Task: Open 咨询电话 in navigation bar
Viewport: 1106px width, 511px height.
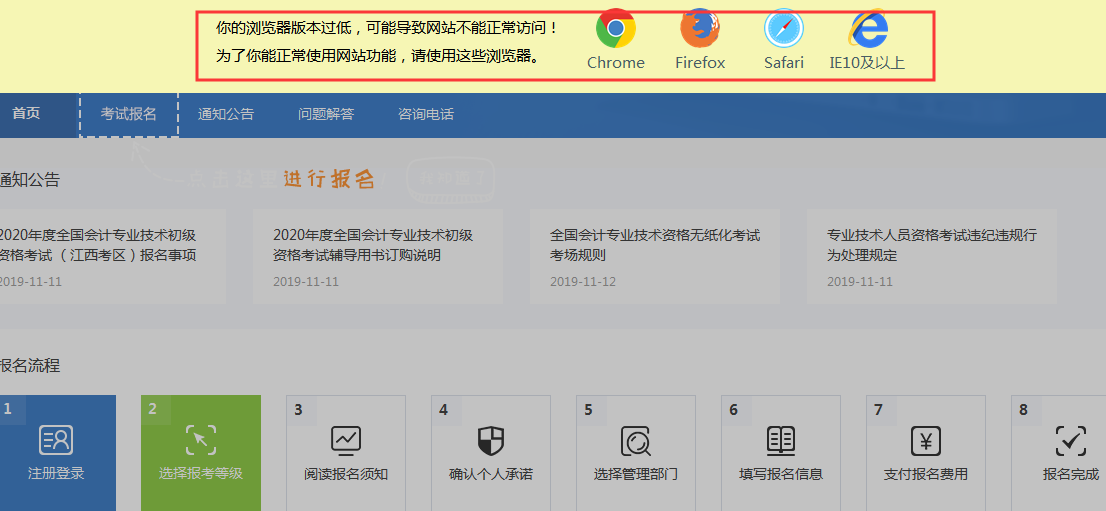Action: (426, 114)
